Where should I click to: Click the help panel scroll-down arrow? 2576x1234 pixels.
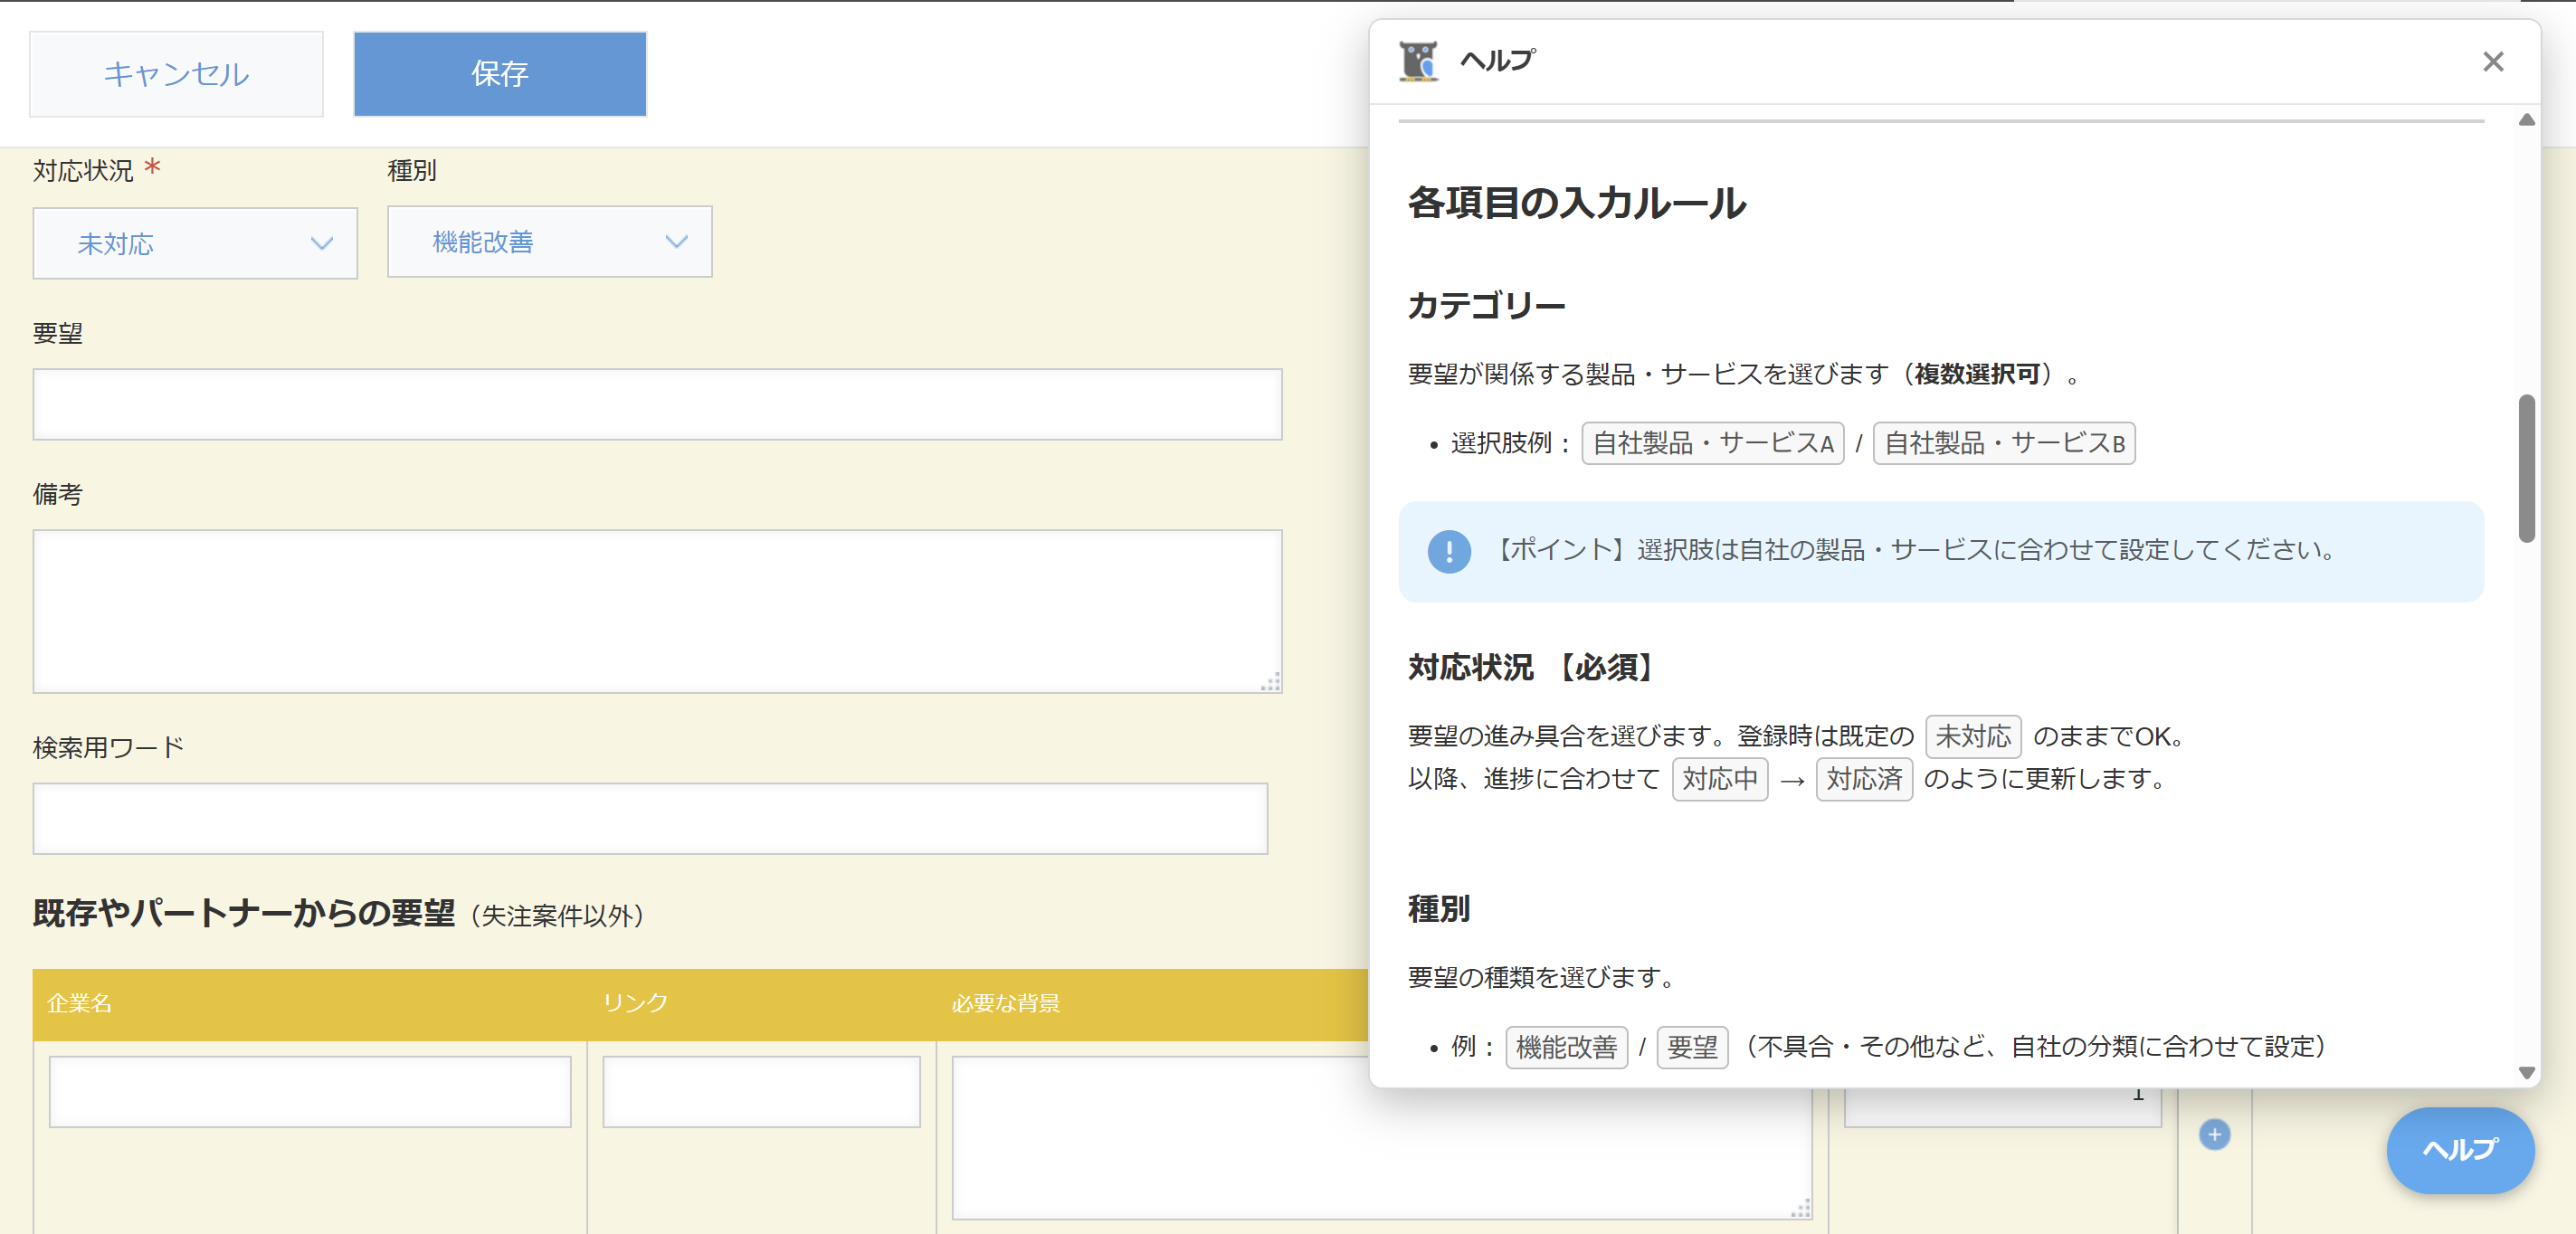2526,1072
